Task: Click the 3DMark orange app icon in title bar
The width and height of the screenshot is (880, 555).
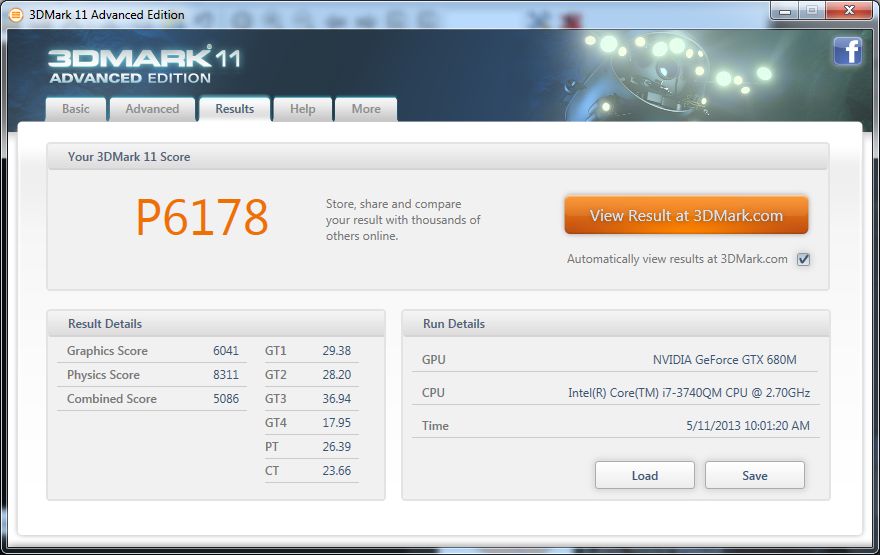Action: point(16,15)
